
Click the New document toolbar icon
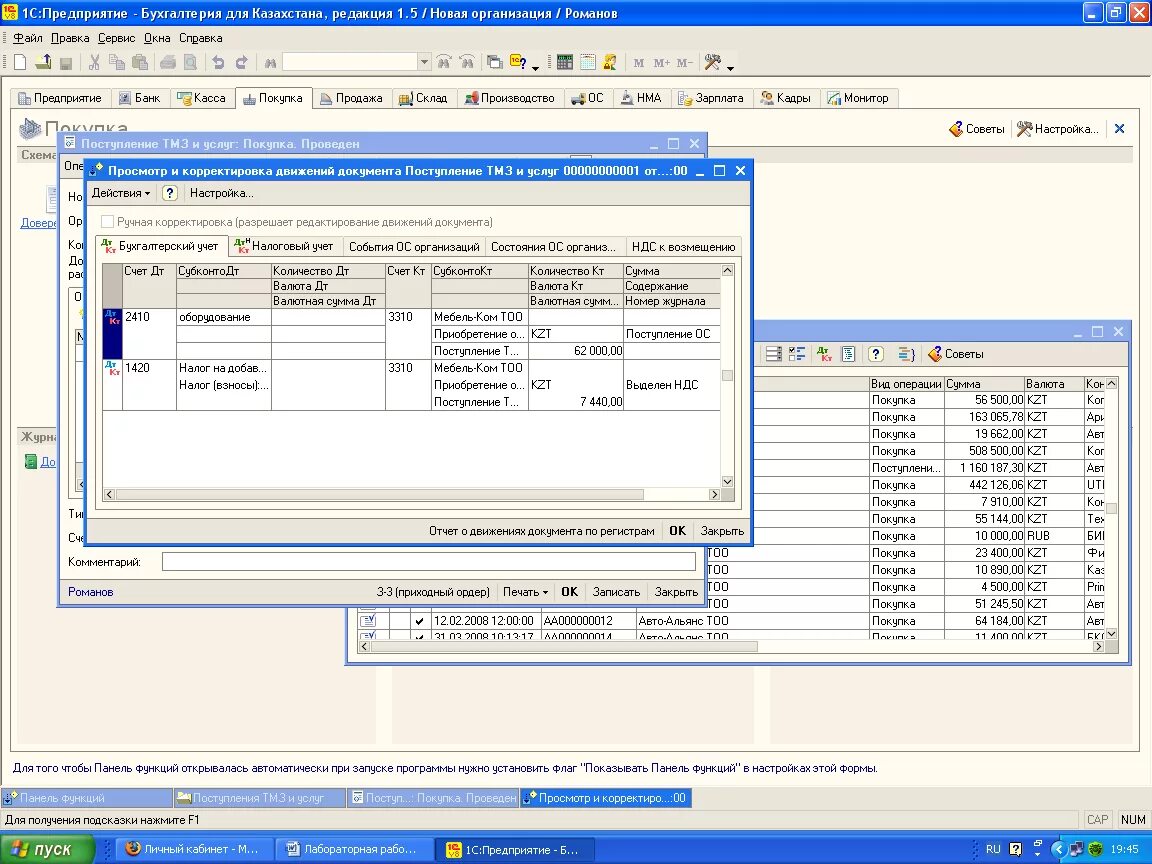[x=20, y=62]
